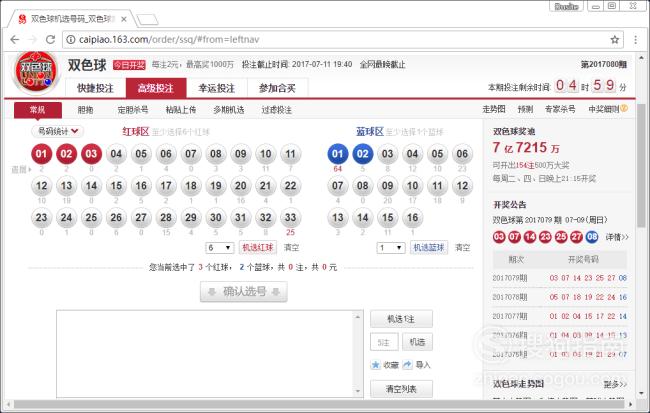Screen dimensions: 650x413
Task: Click the page vertical scrollbar
Action: 641,166
